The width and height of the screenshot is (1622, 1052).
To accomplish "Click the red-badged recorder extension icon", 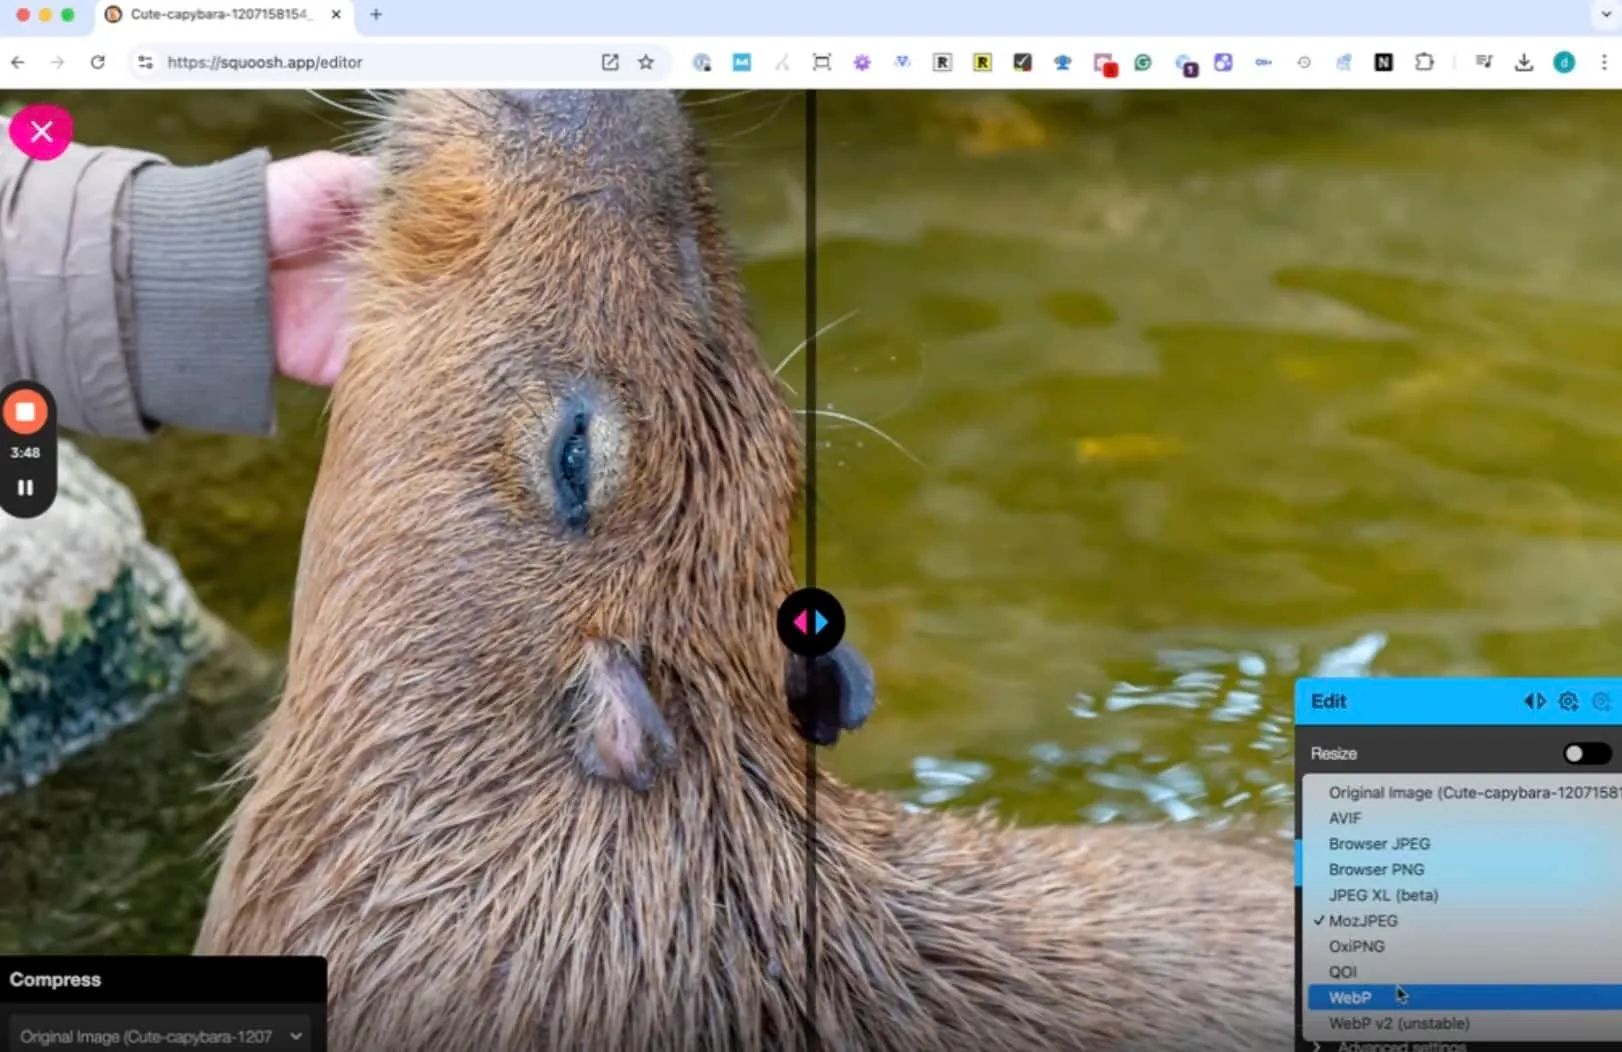I will click(x=1104, y=64).
